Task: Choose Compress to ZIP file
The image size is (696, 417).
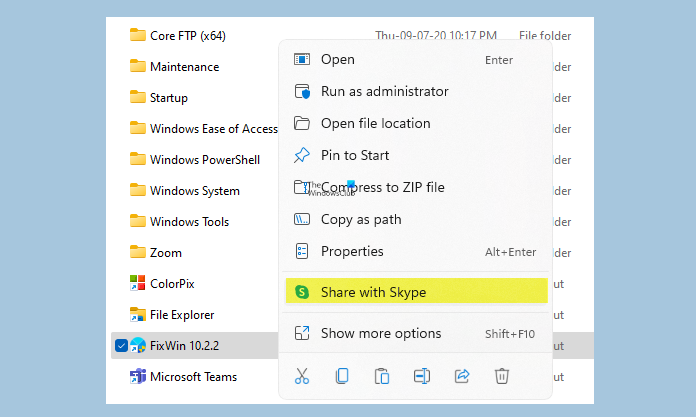Action: [x=415, y=187]
